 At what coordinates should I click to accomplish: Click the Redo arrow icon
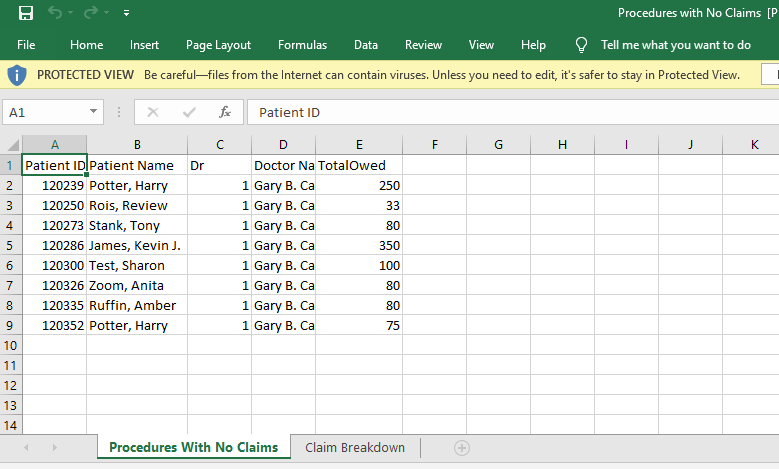tap(92, 13)
